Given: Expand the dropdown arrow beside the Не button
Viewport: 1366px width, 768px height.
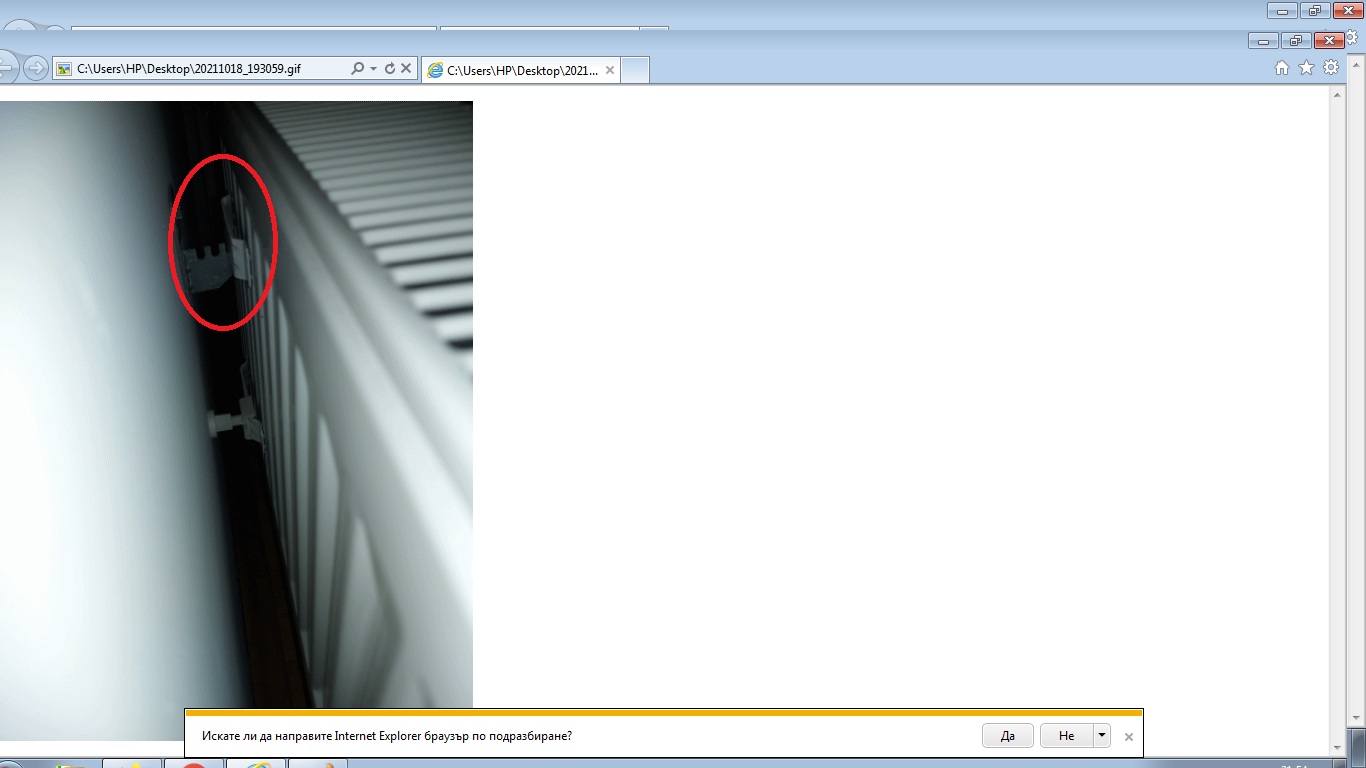Looking at the screenshot, I should coord(1102,736).
